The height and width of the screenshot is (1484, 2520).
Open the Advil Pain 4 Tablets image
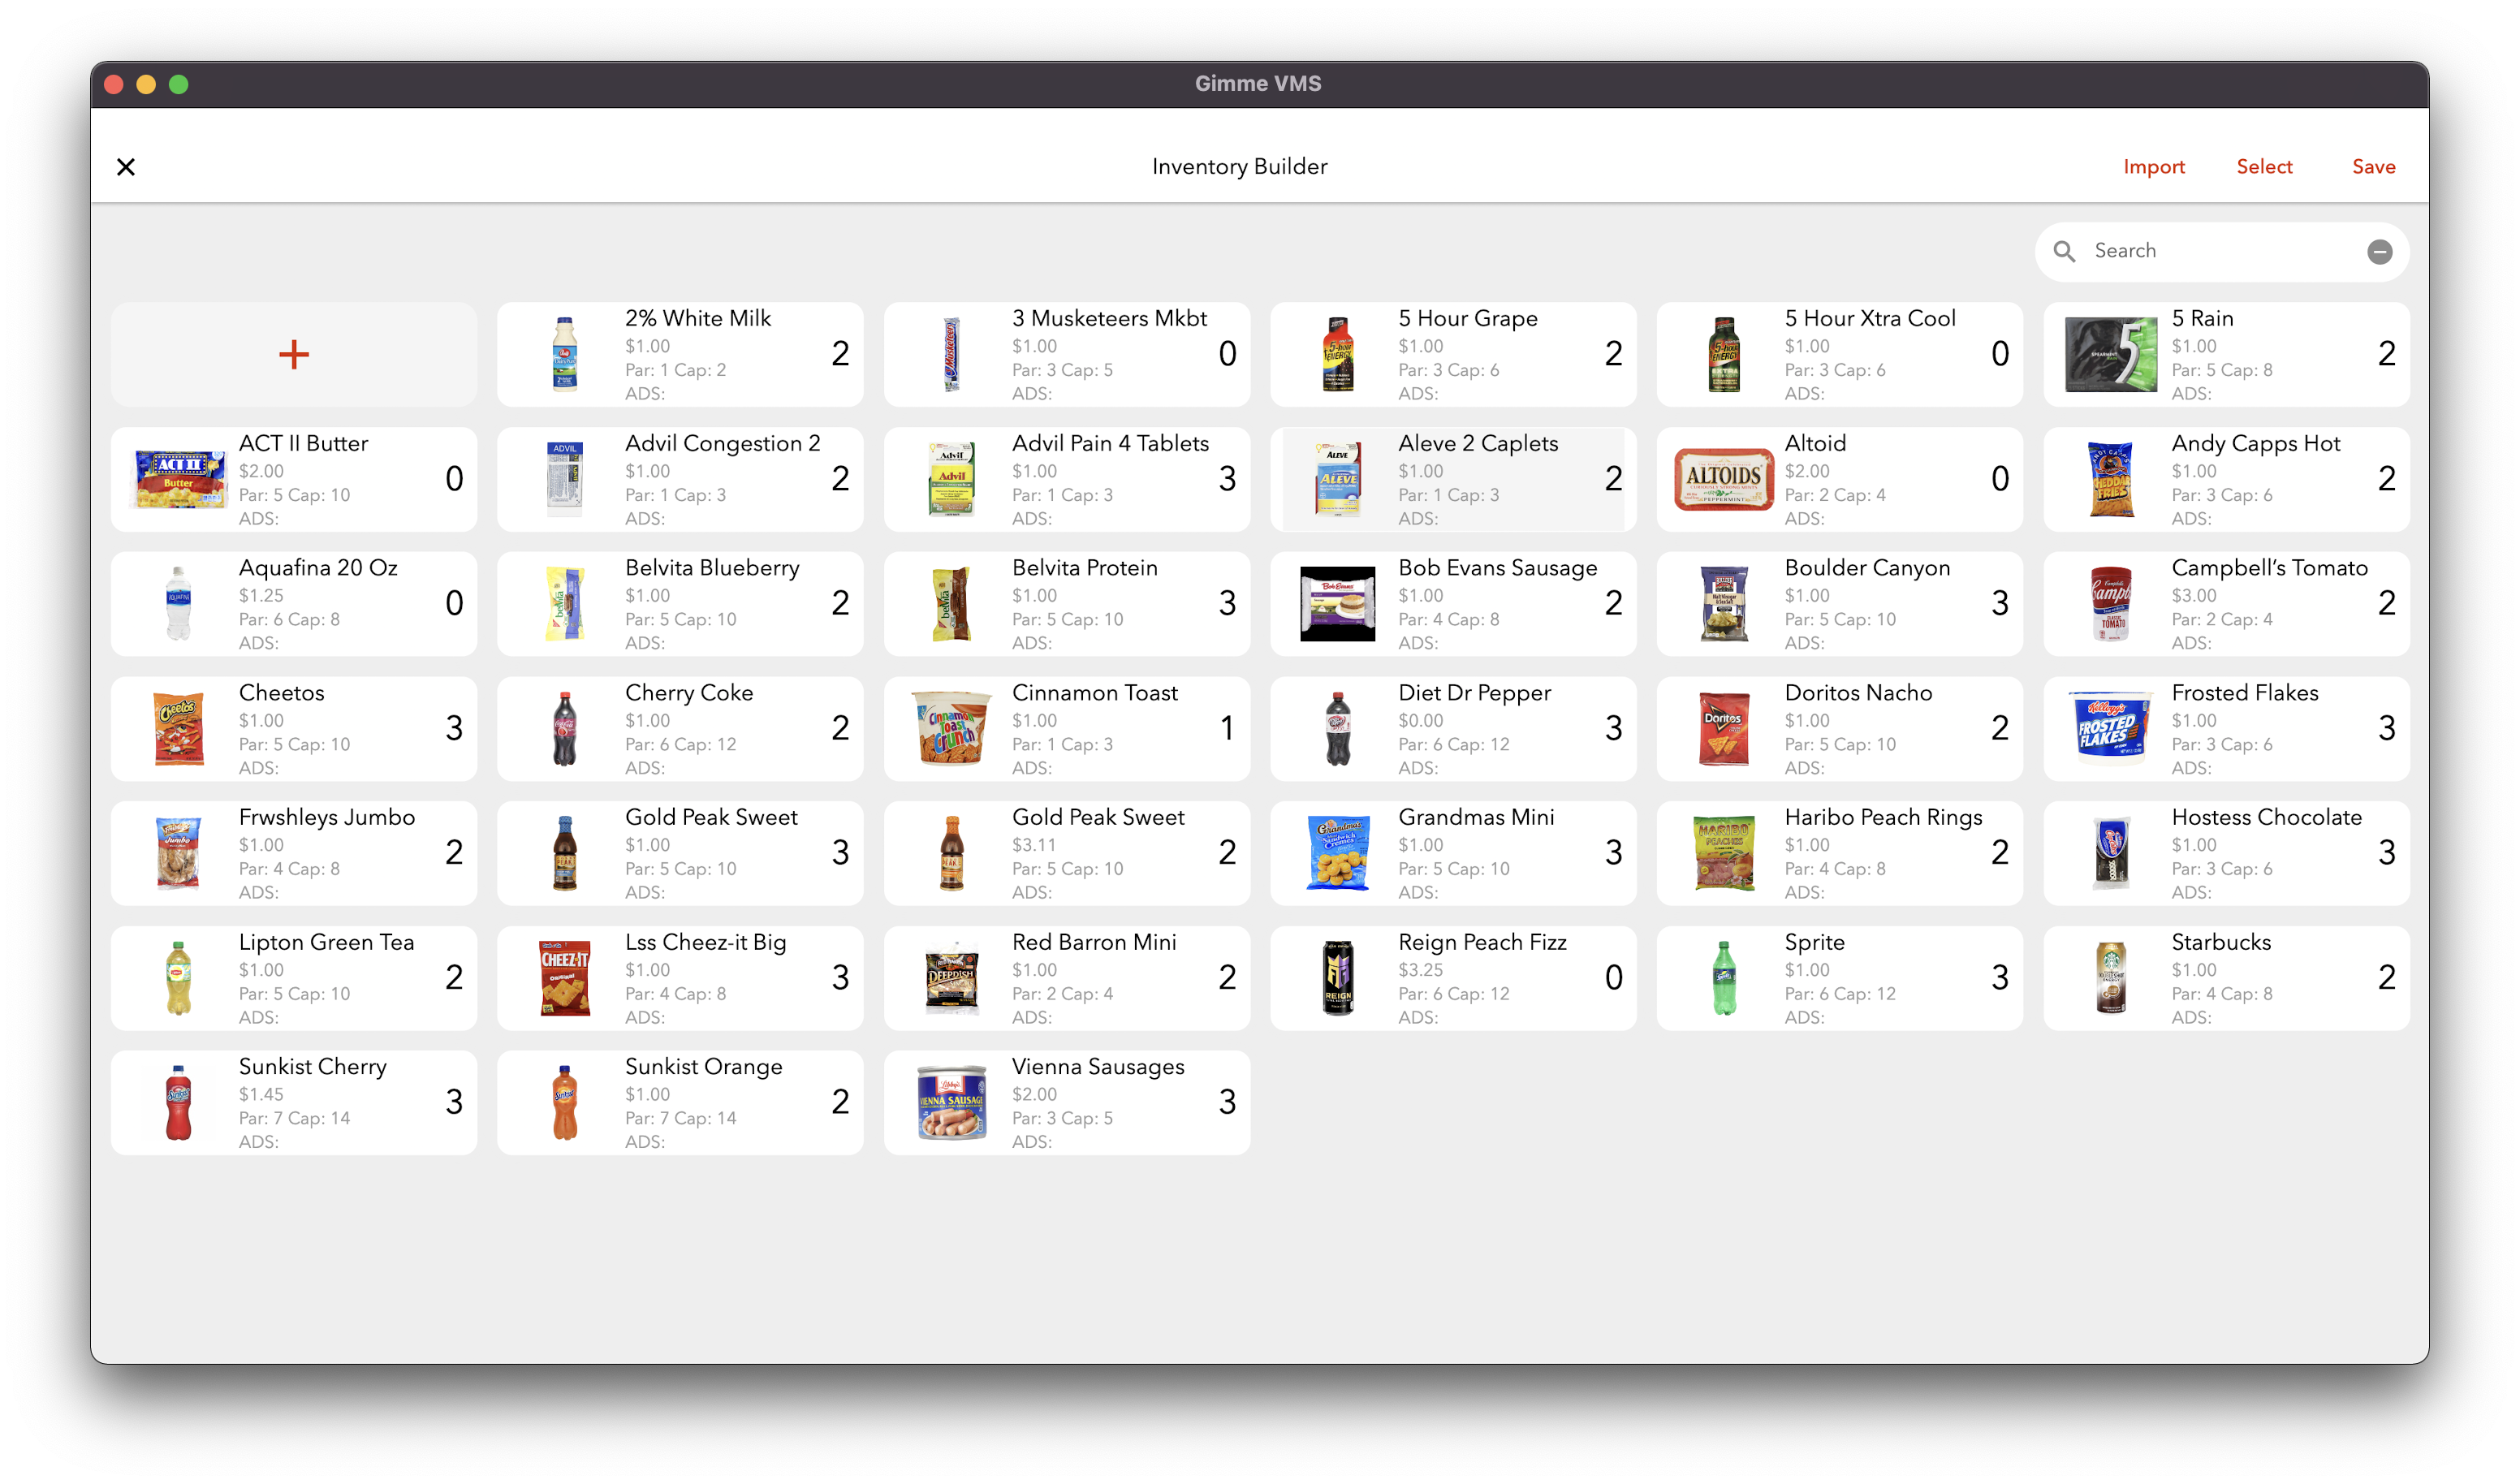(951, 479)
